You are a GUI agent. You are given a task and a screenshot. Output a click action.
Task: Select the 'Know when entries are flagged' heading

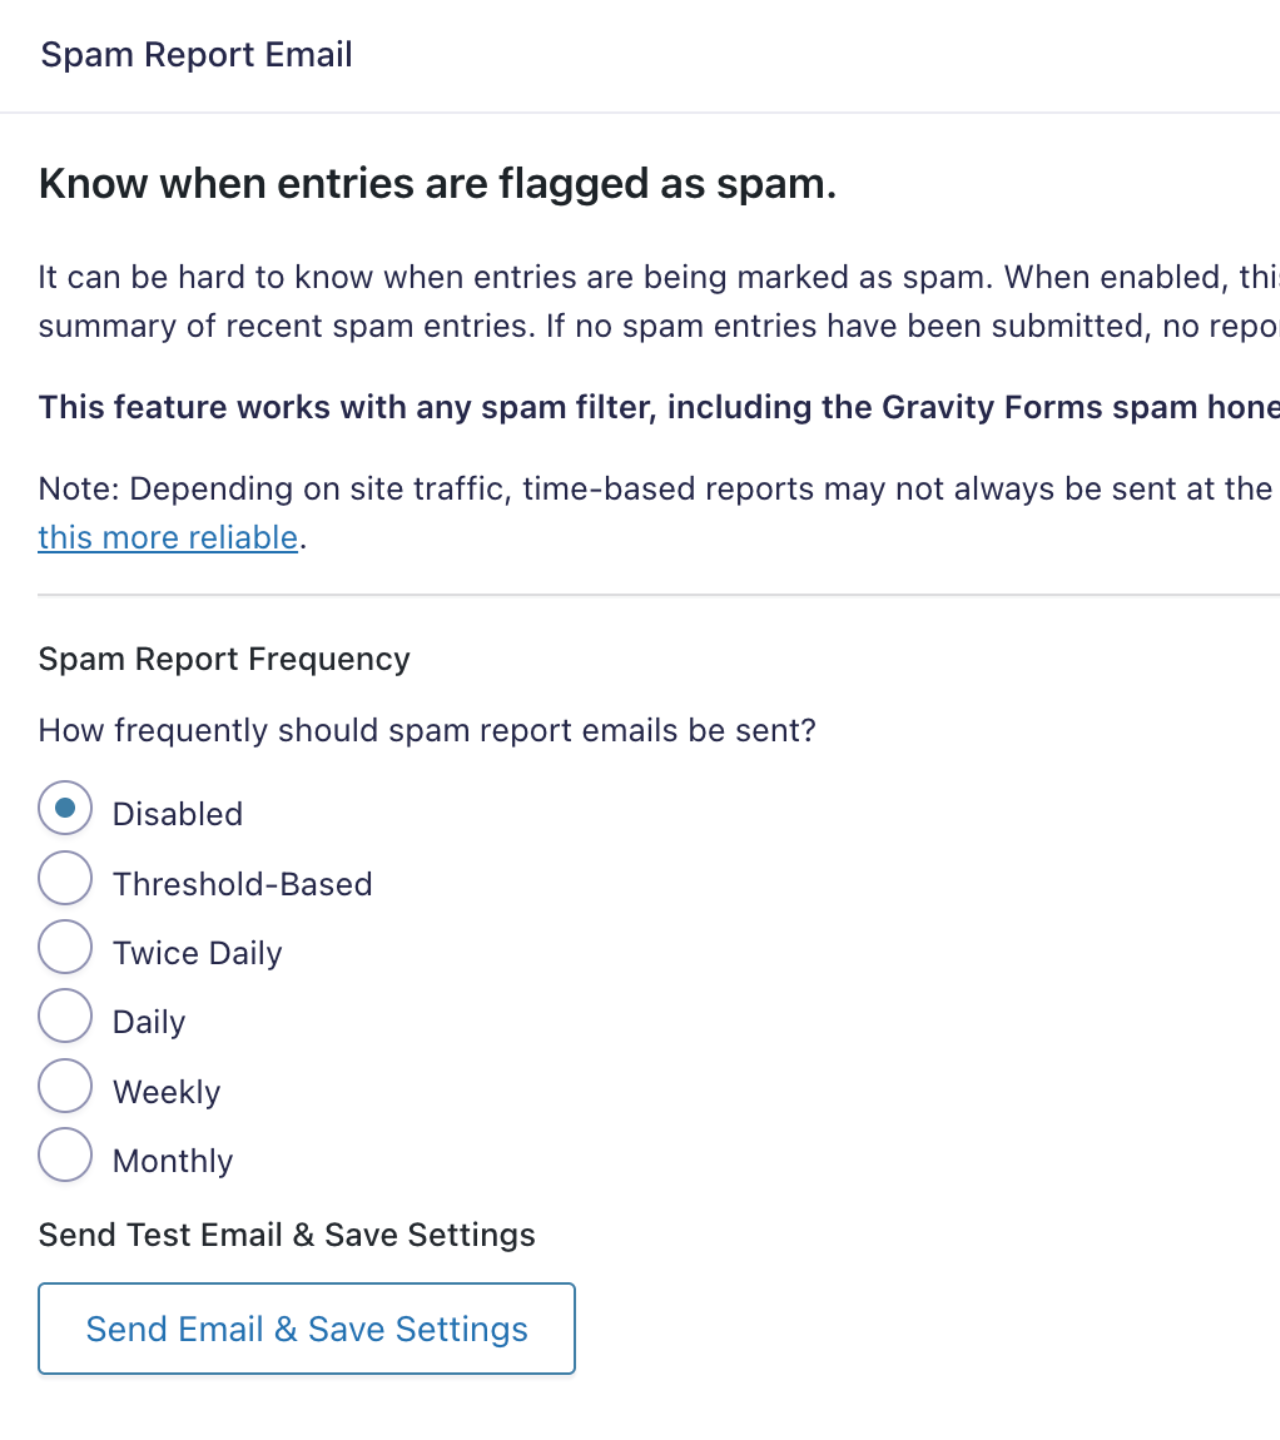pos(438,183)
